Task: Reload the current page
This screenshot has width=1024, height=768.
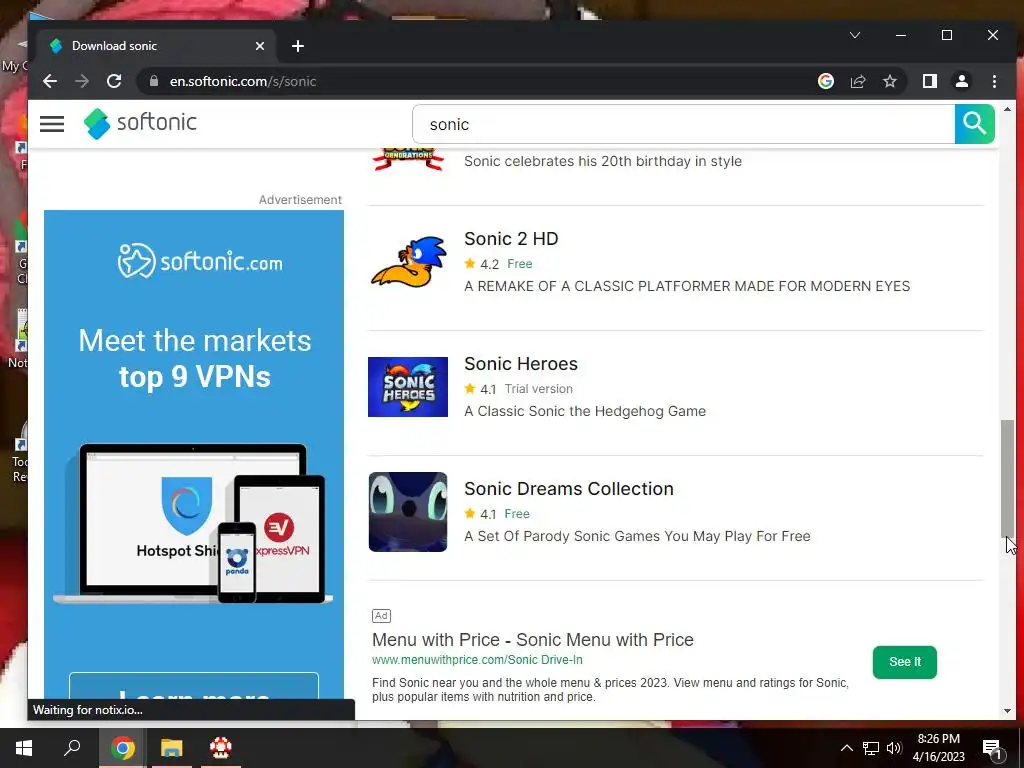Action: (114, 81)
